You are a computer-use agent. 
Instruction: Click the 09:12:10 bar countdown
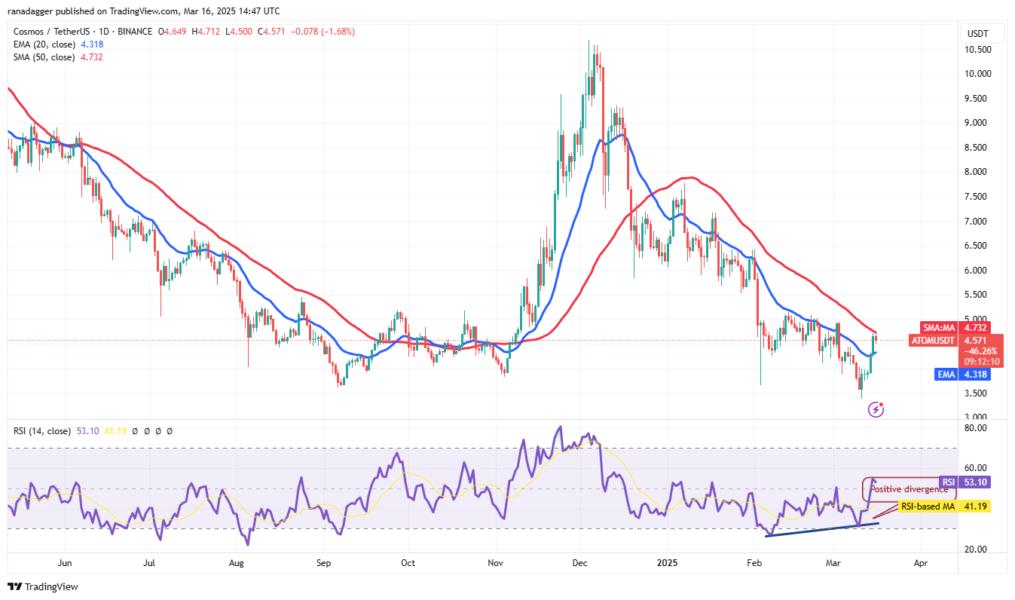(981, 362)
